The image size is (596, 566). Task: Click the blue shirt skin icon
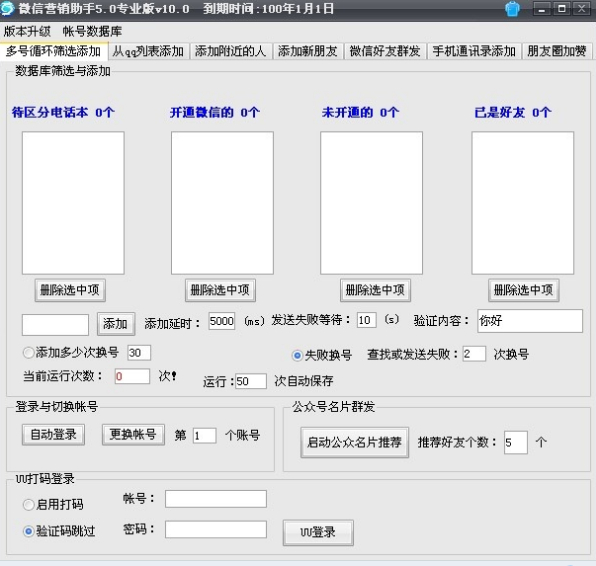pyautogui.click(x=512, y=9)
